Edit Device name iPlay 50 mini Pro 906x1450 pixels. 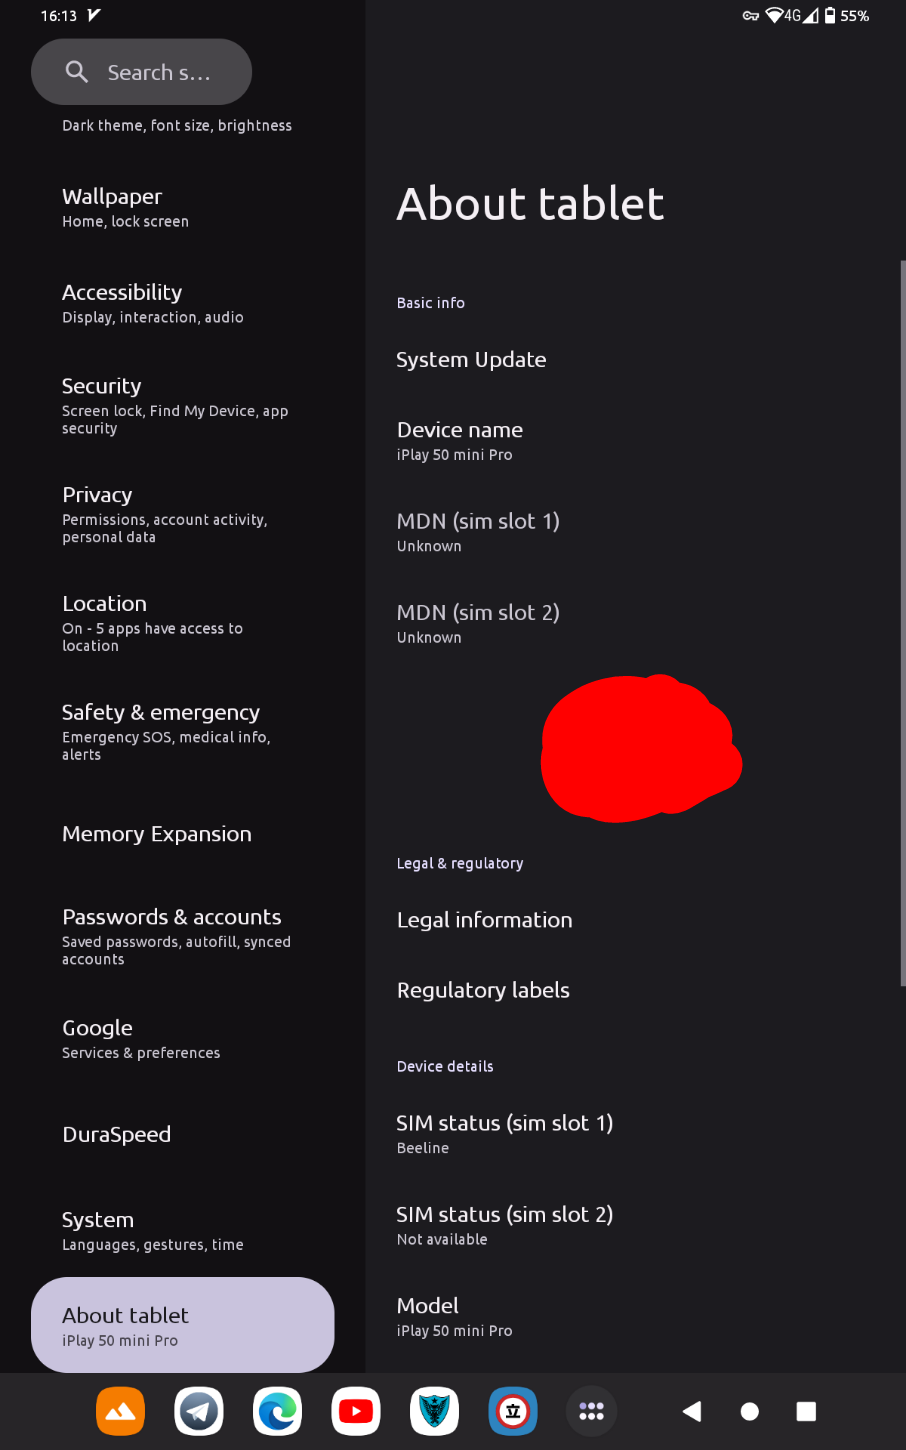coord(635,440)
